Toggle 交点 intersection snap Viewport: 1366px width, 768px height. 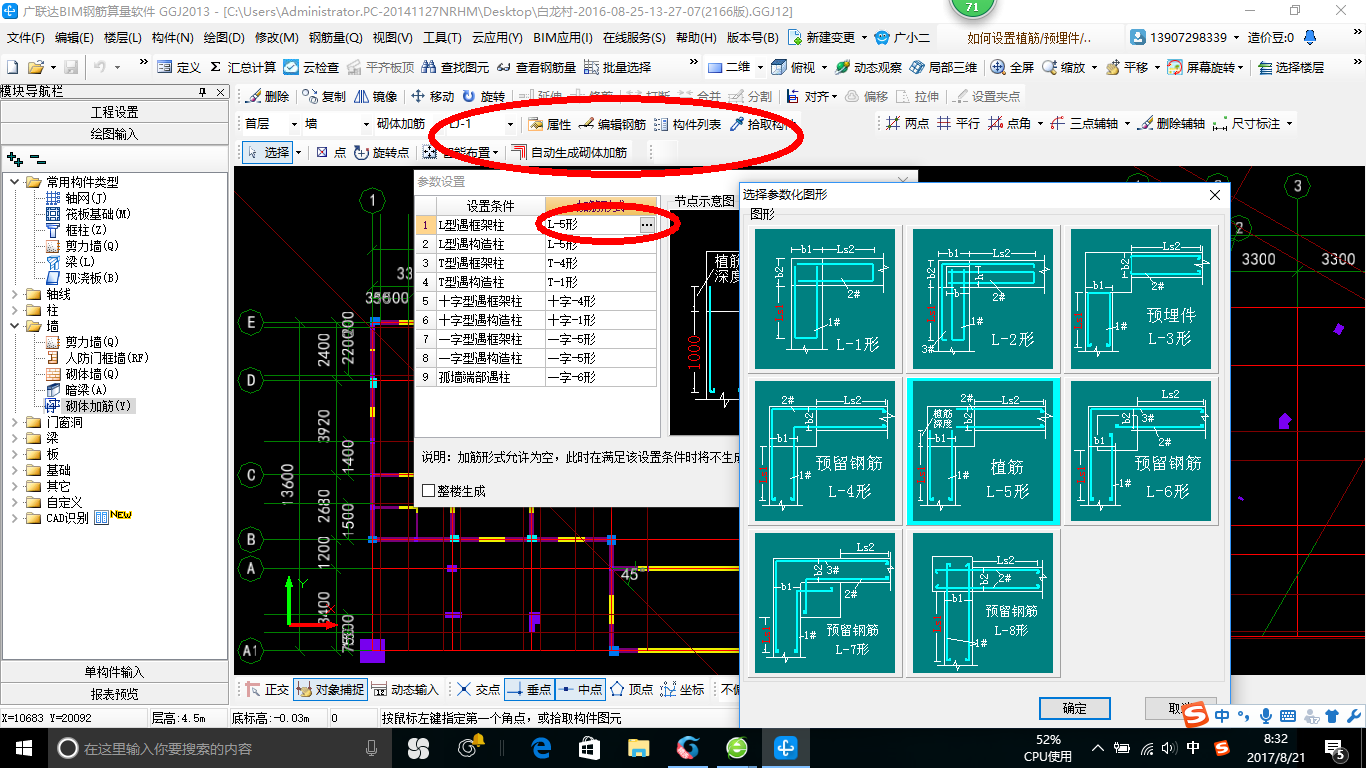coord(479,689)
